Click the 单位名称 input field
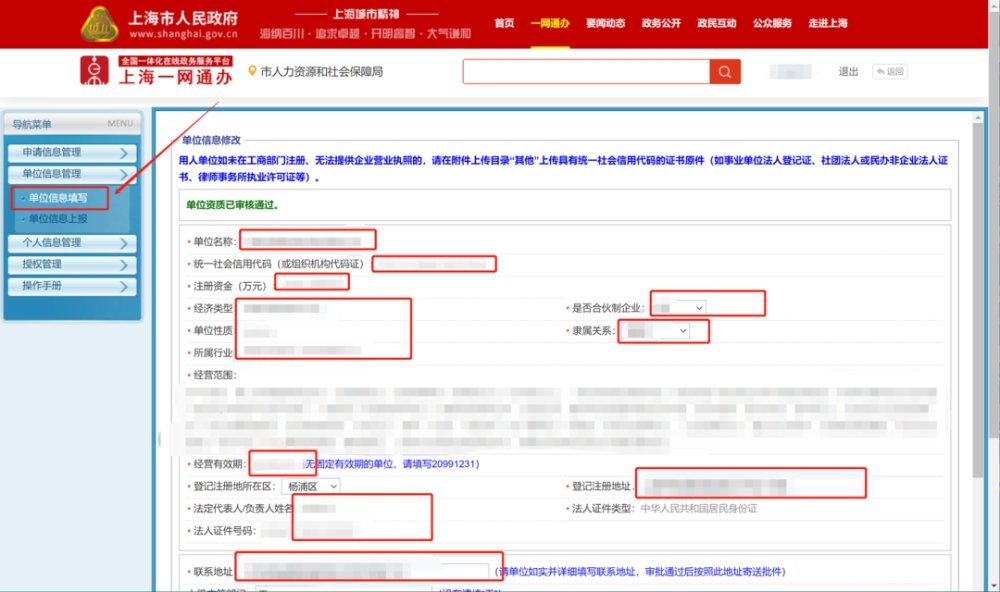The image size is (1000, 592). [307, 241]
